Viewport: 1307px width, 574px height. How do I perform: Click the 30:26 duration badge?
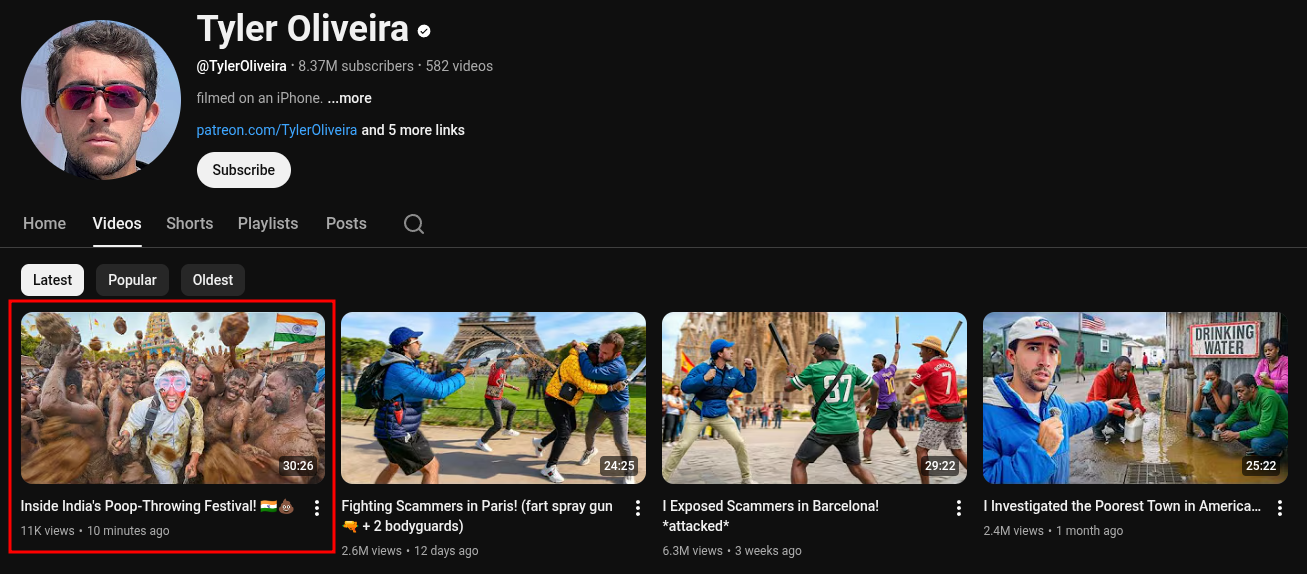pos(298,466)
